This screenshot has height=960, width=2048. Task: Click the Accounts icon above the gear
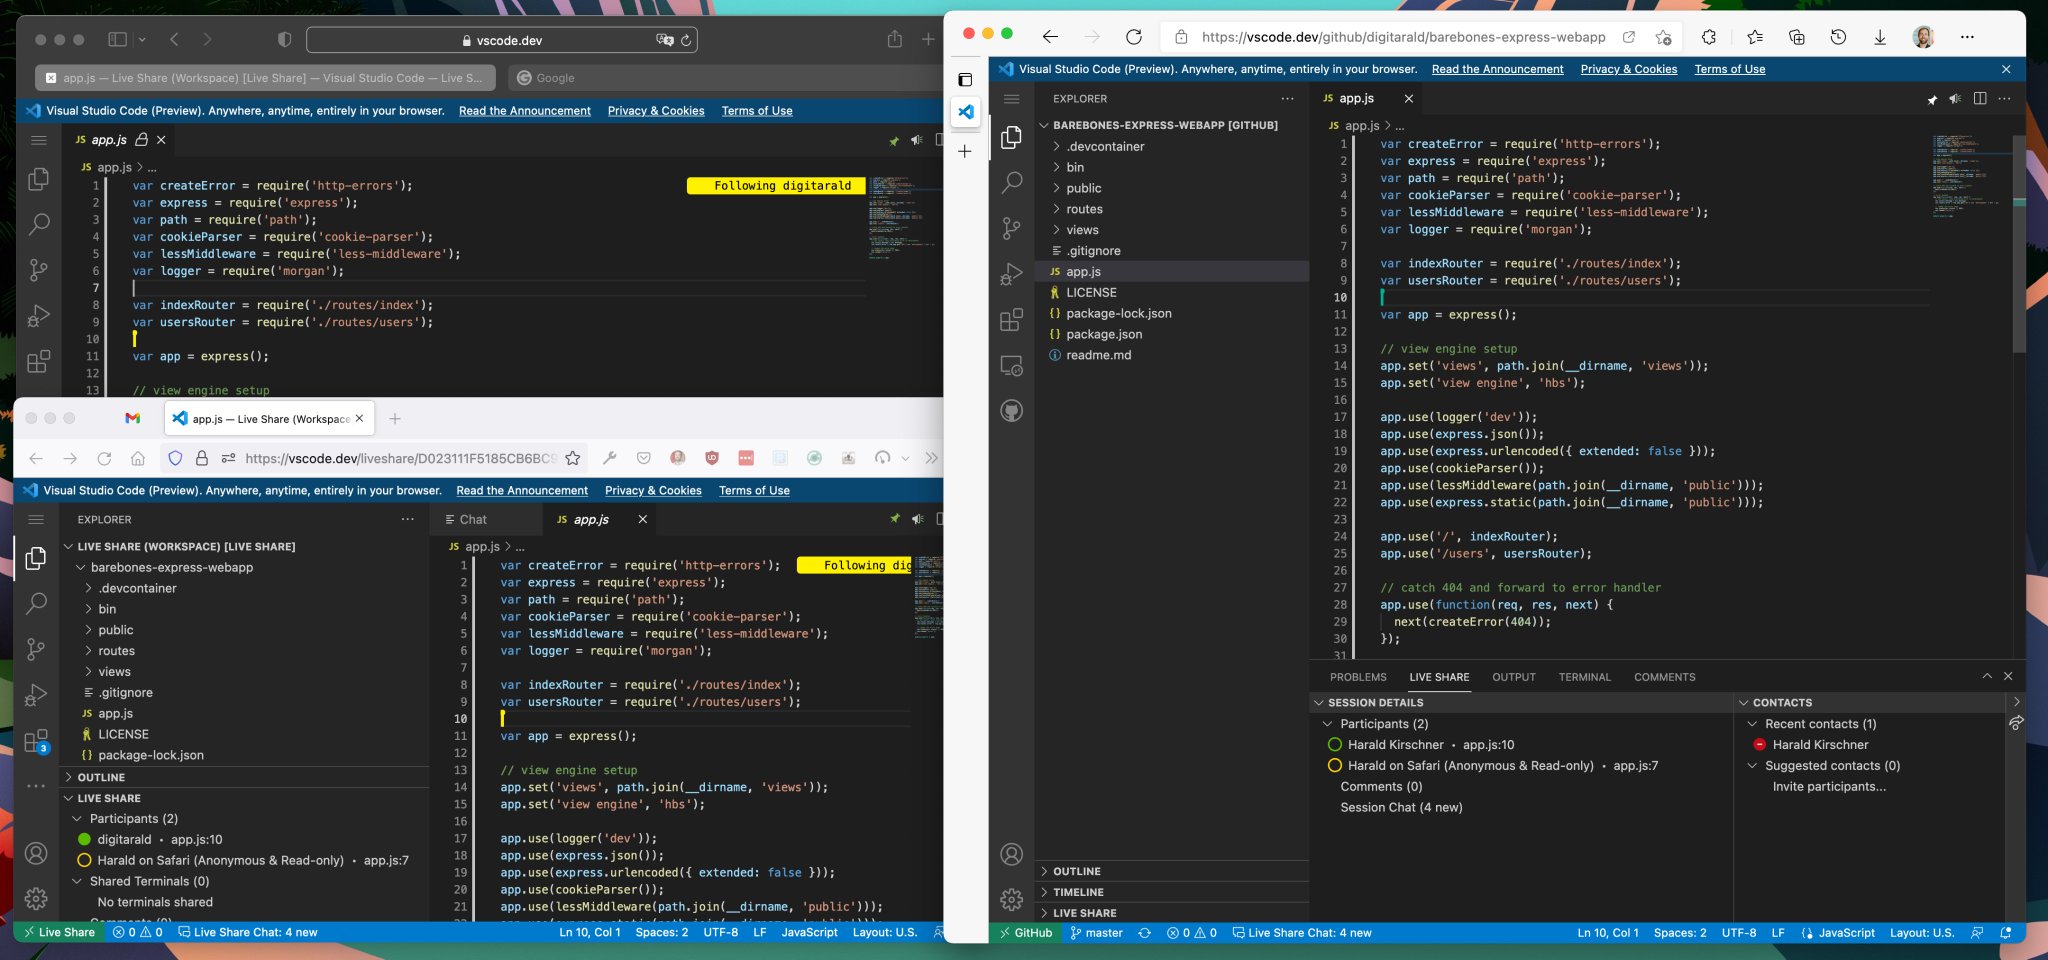click(1012, 855)
